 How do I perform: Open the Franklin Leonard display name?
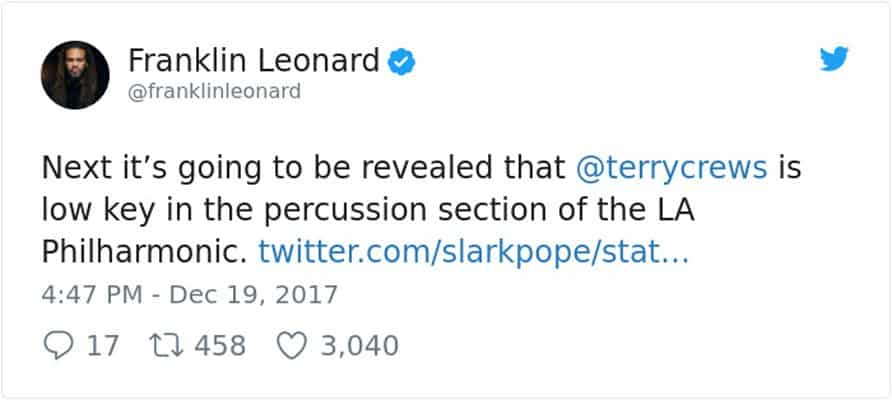coord(253,61)
